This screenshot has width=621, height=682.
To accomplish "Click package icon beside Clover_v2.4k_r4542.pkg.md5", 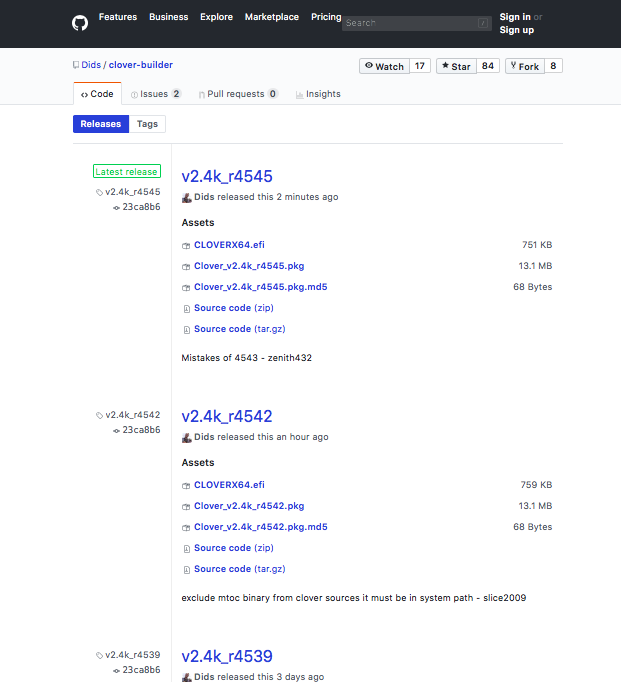I will coord(186,528).
